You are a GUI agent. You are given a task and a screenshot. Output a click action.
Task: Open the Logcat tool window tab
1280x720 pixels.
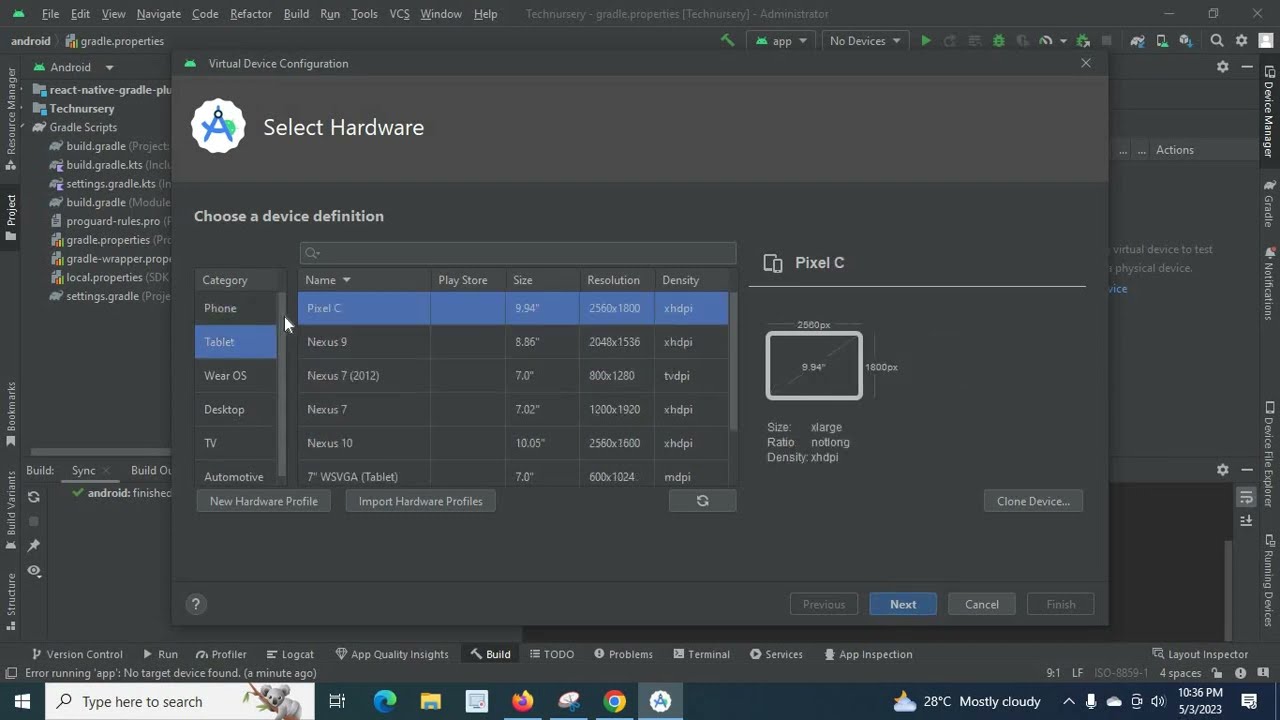click(289, 654)
